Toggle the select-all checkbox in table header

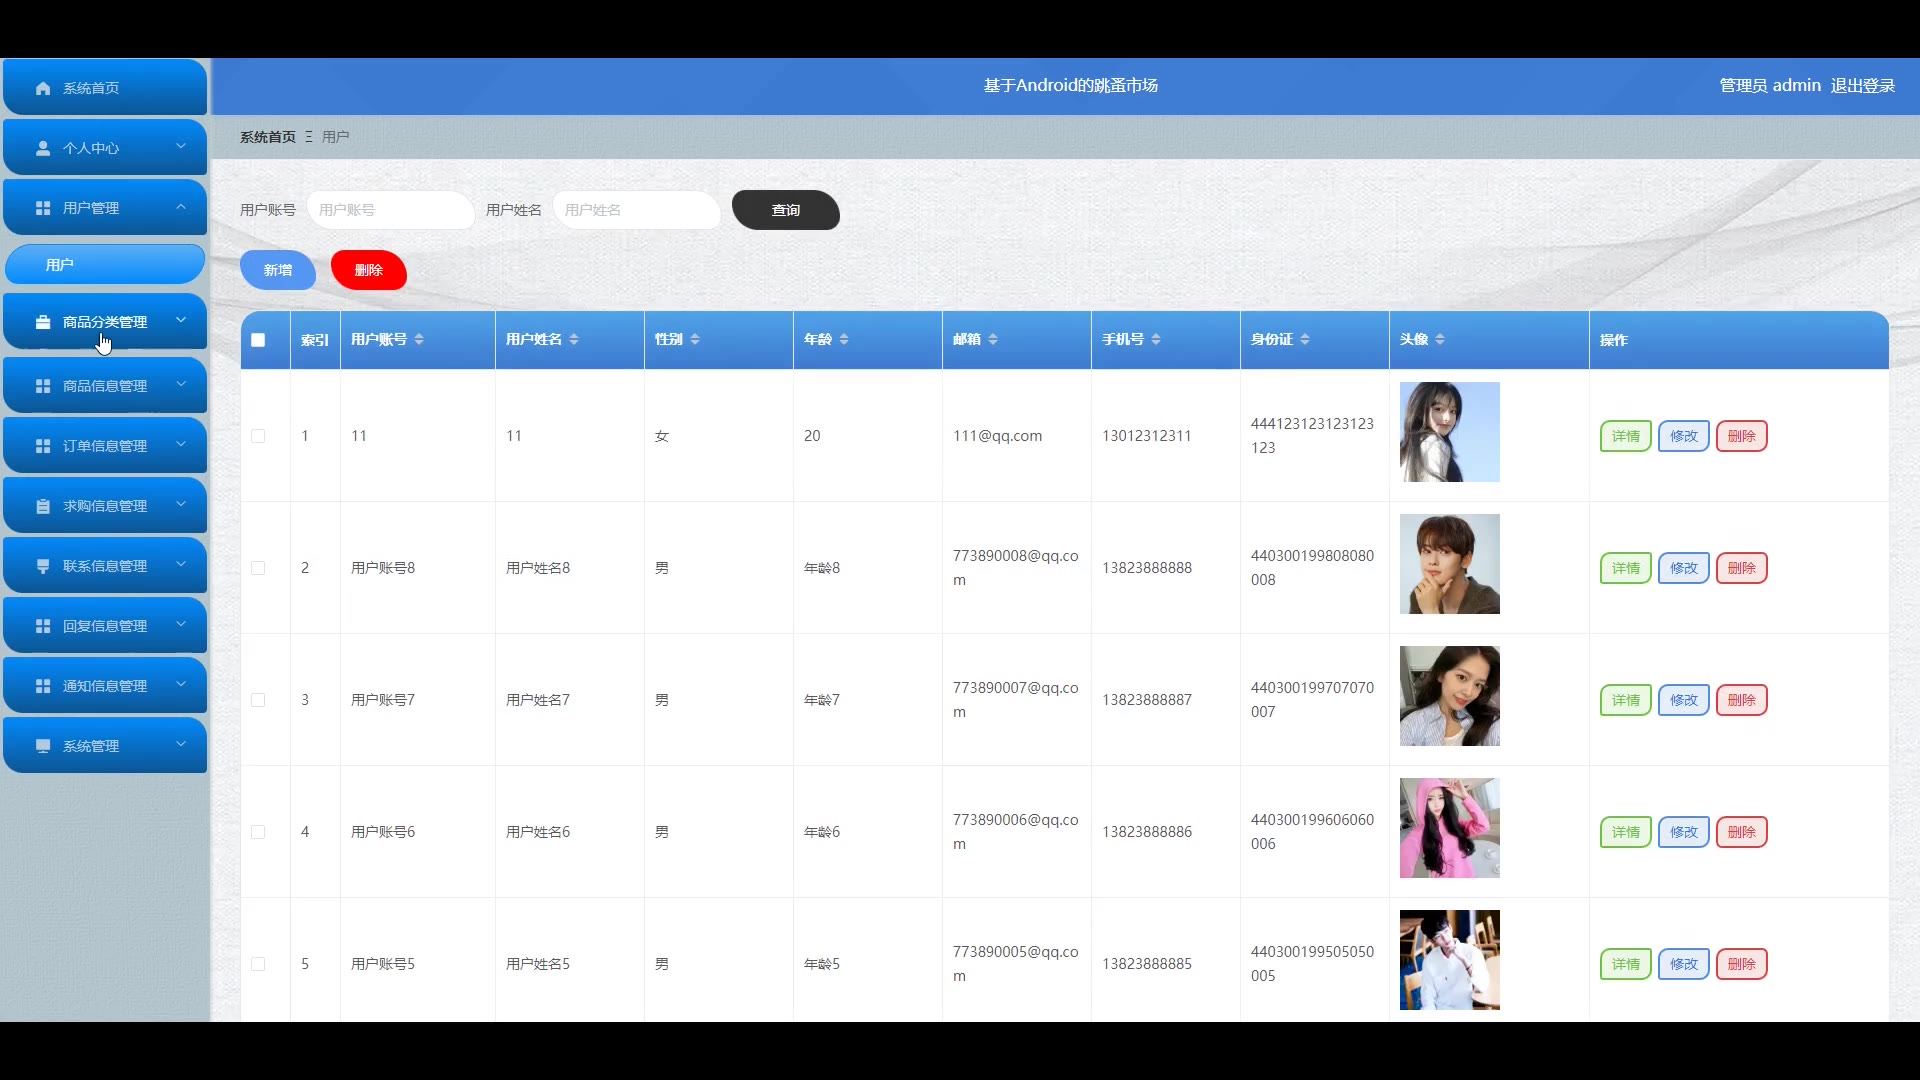(258, 340)
